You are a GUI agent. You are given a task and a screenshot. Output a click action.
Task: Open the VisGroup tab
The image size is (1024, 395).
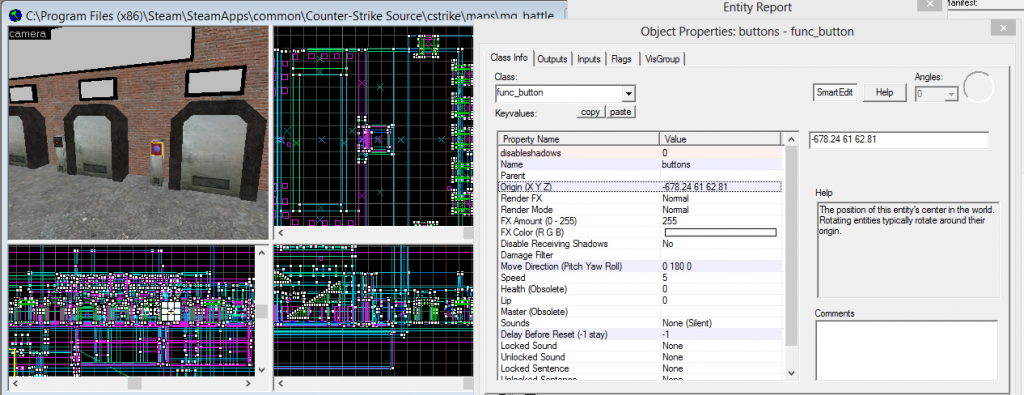point(662,59)
